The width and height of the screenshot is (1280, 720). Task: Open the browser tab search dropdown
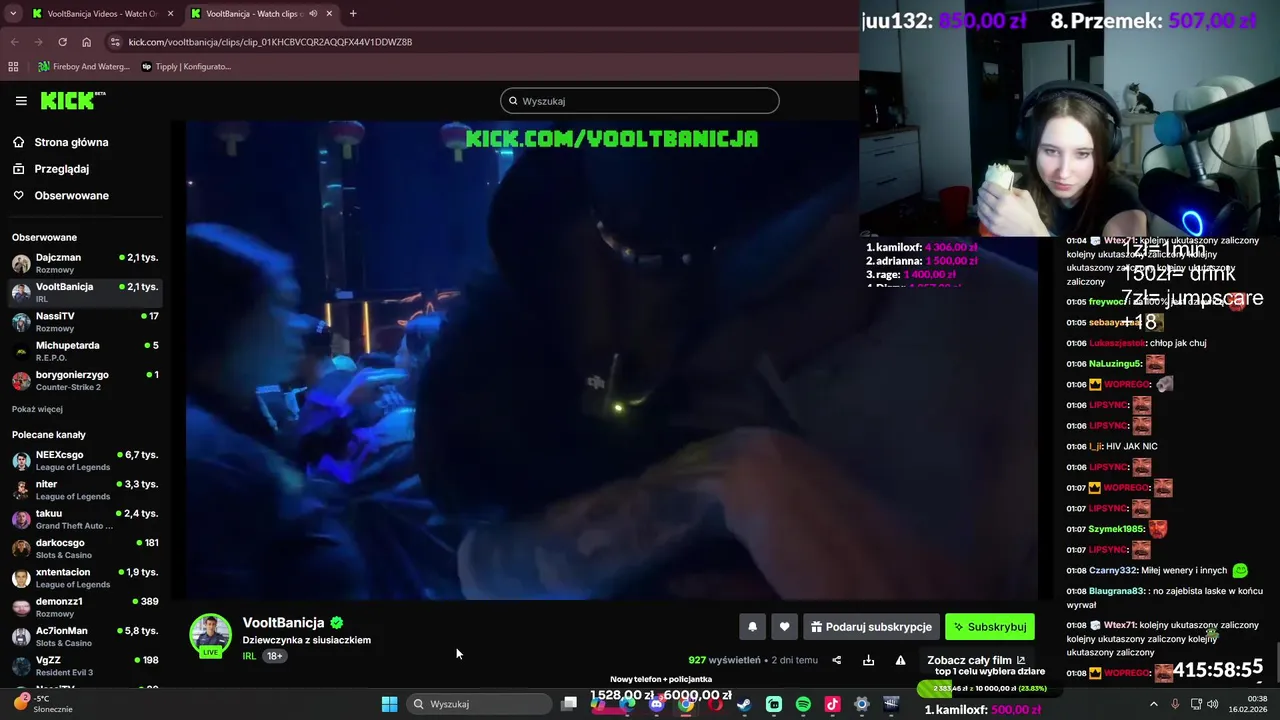tap(13, 14)
